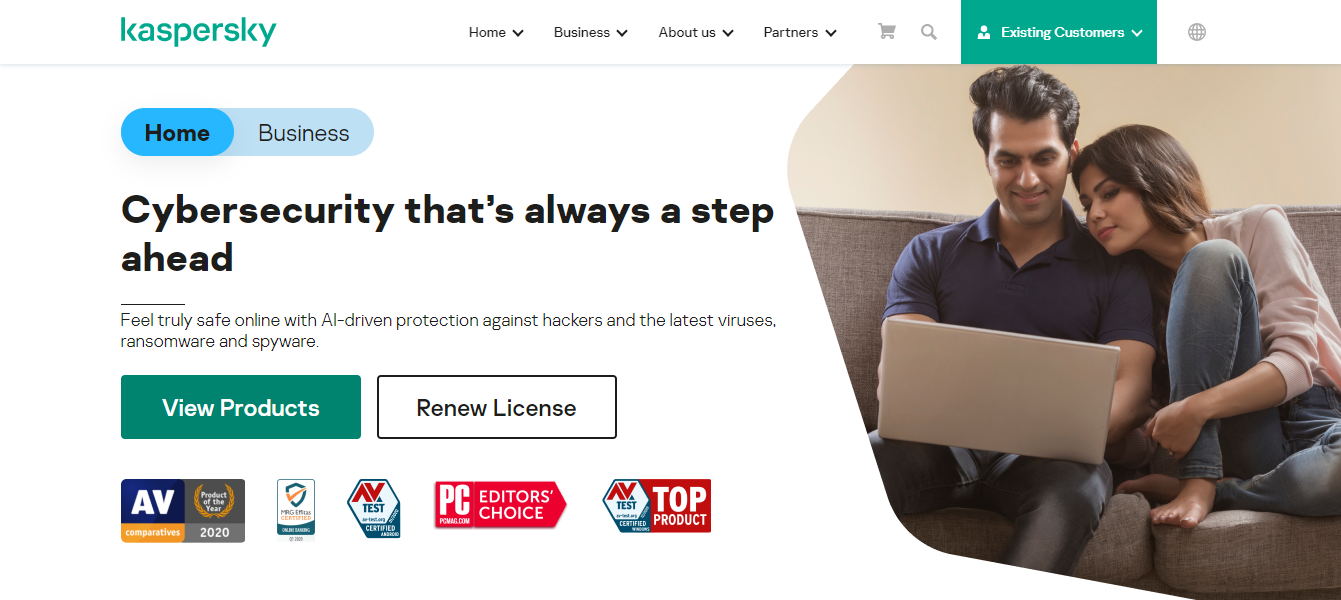Select the Home pill toggle option

pos(177,132)
